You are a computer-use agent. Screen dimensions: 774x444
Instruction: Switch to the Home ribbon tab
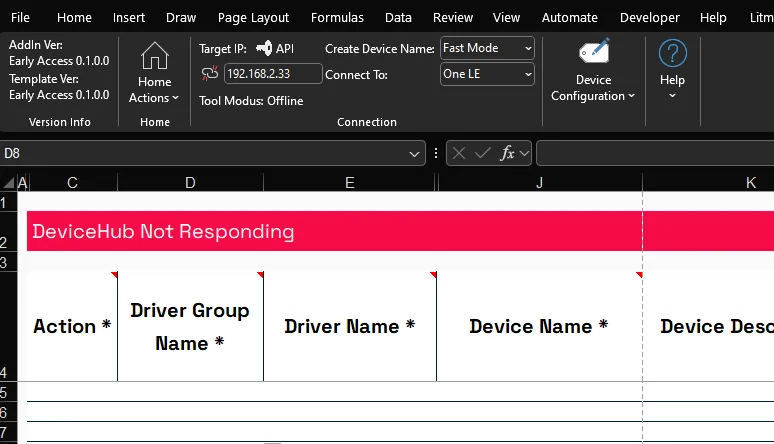click(x=74, y=18)
